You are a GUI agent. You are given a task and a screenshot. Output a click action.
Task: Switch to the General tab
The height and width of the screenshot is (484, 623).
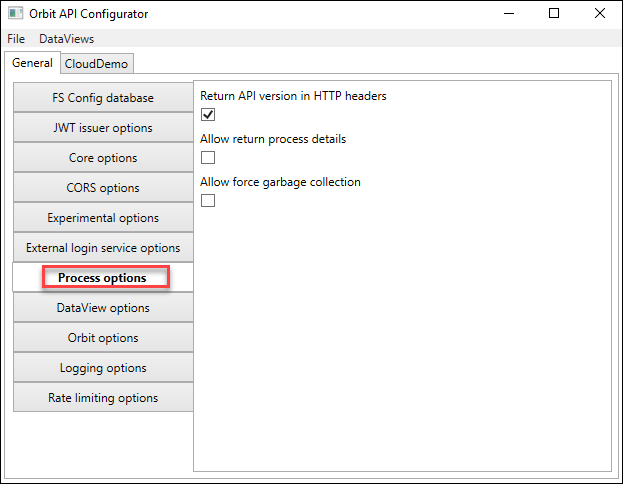point(32,63)
